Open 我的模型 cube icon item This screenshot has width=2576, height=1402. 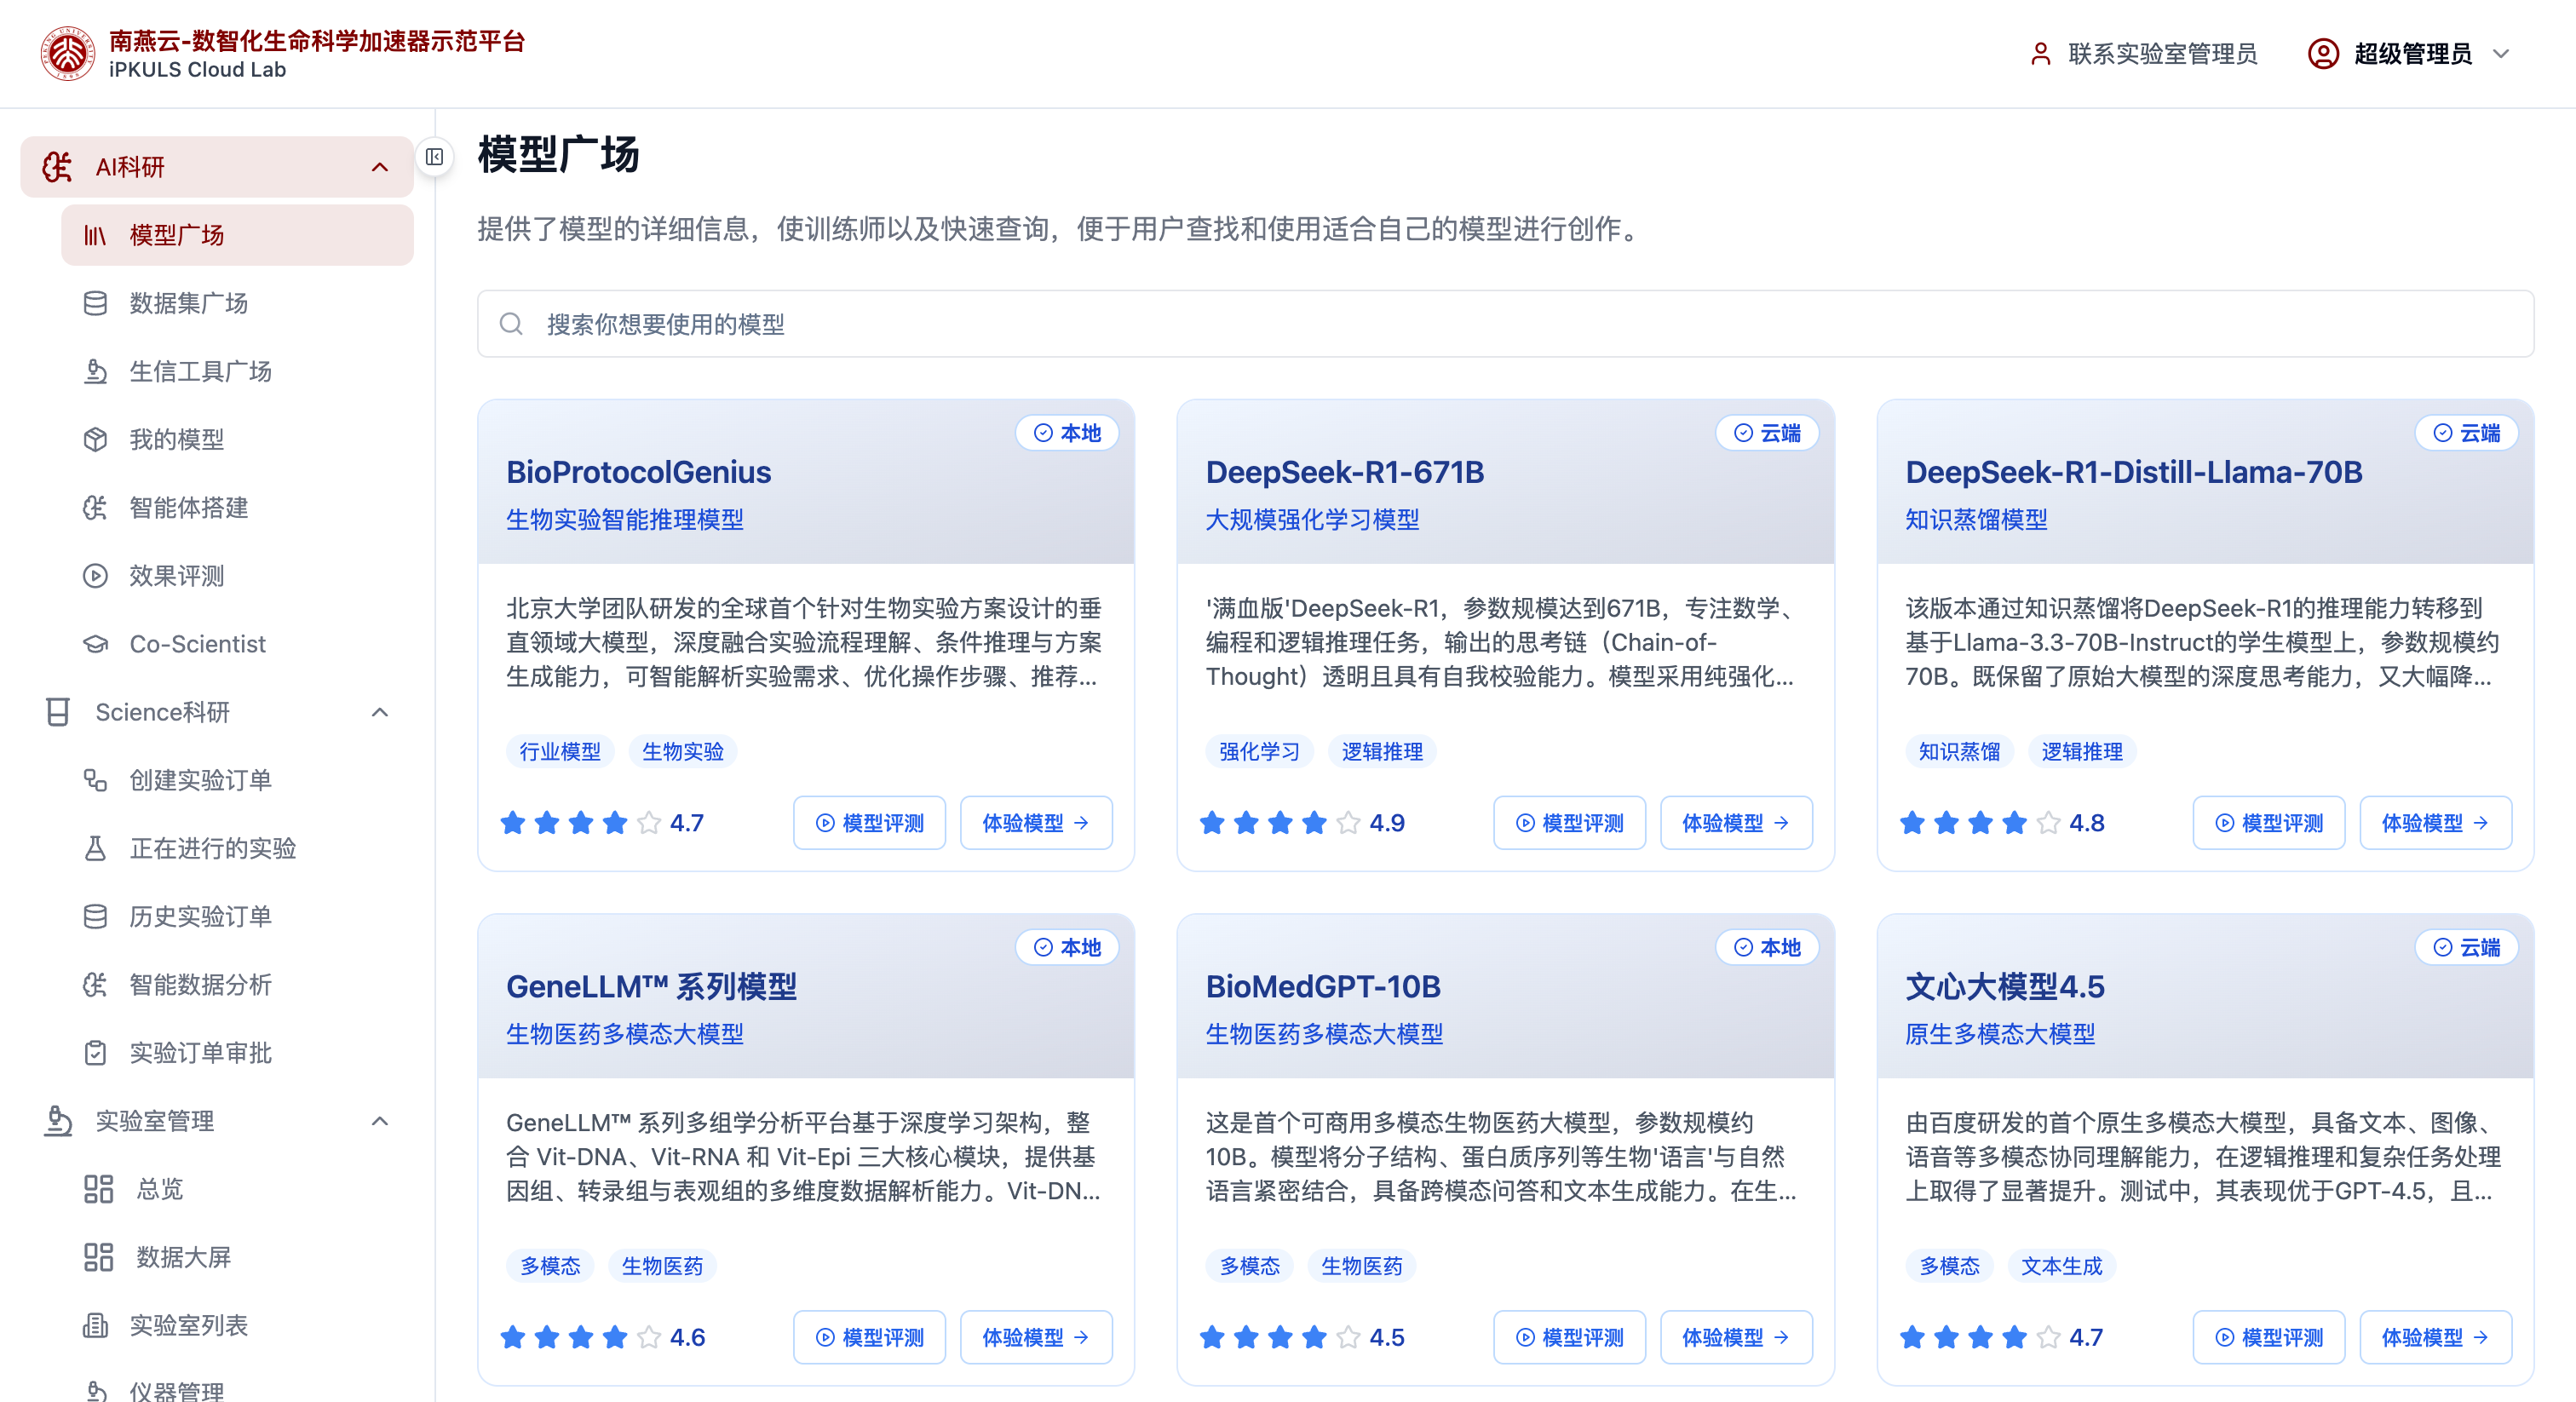click(x=95, y=439)
